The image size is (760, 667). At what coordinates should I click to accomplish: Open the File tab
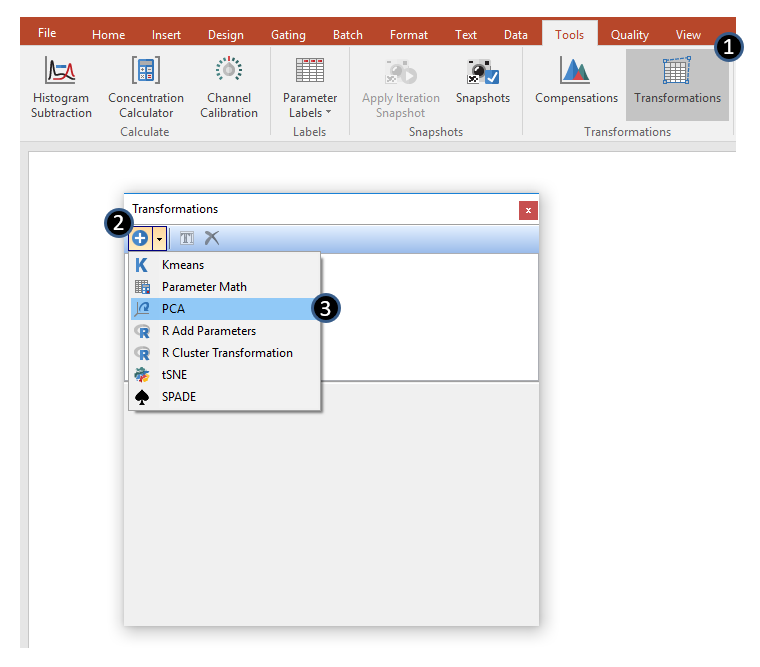tap(47, 33)
